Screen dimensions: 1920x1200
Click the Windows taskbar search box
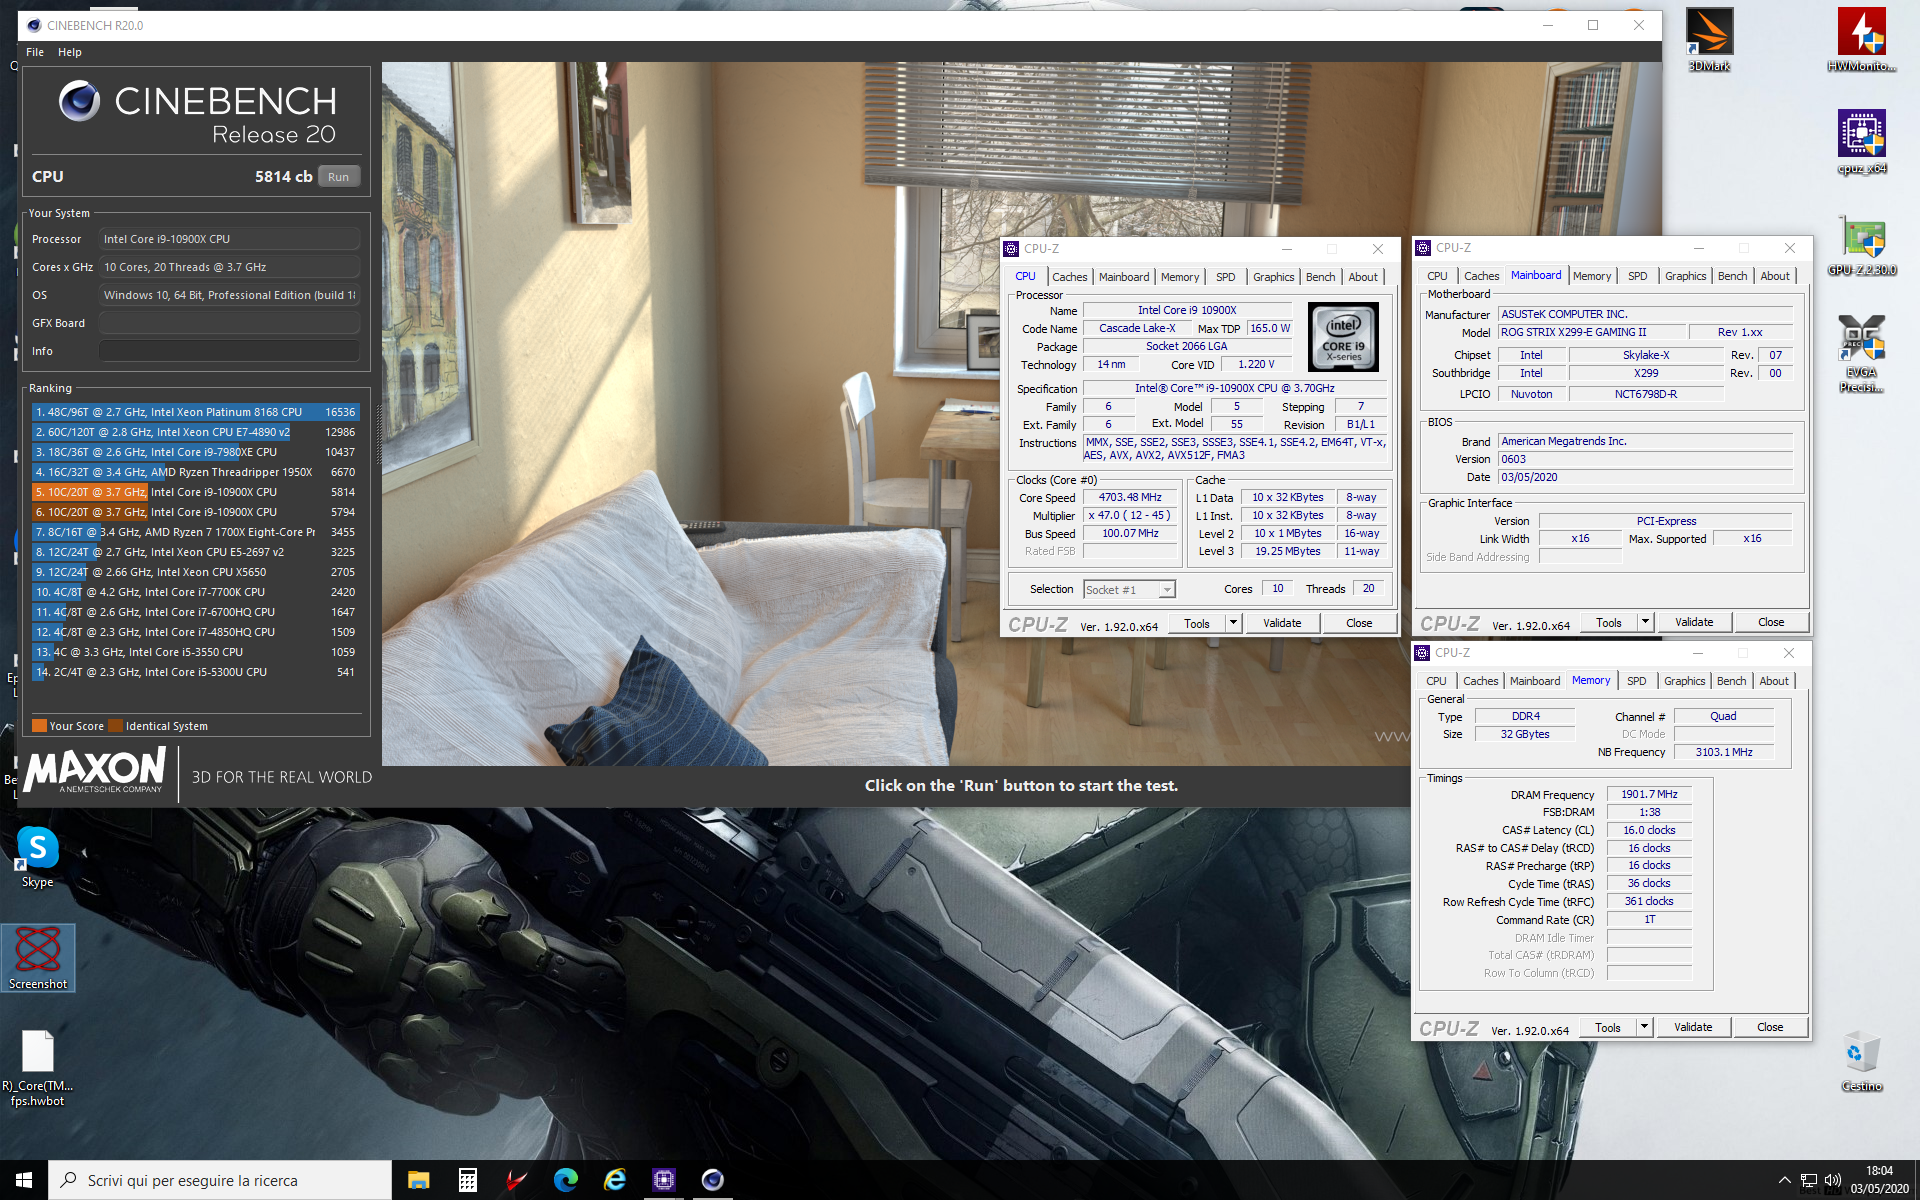pos(220,1180)
